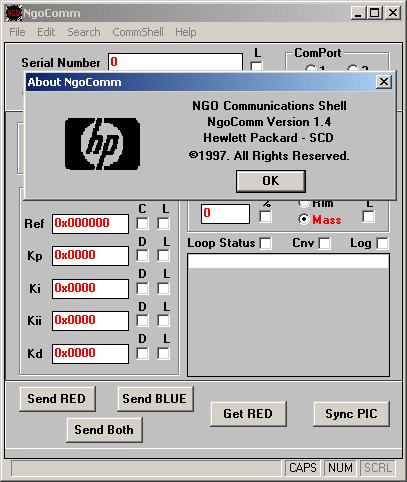Close the About NgoComm dialog
This screenshot has width=407, height=482.
(x=384, y=82)
